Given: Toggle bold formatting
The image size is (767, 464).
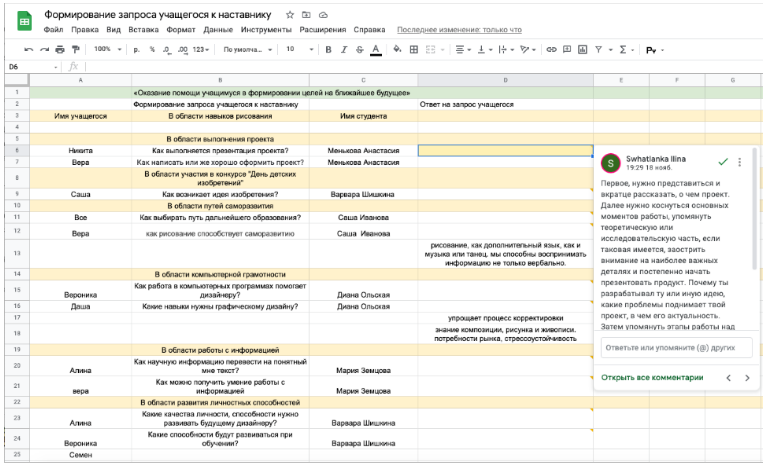Looking at the screenshot, I should 327,49.
